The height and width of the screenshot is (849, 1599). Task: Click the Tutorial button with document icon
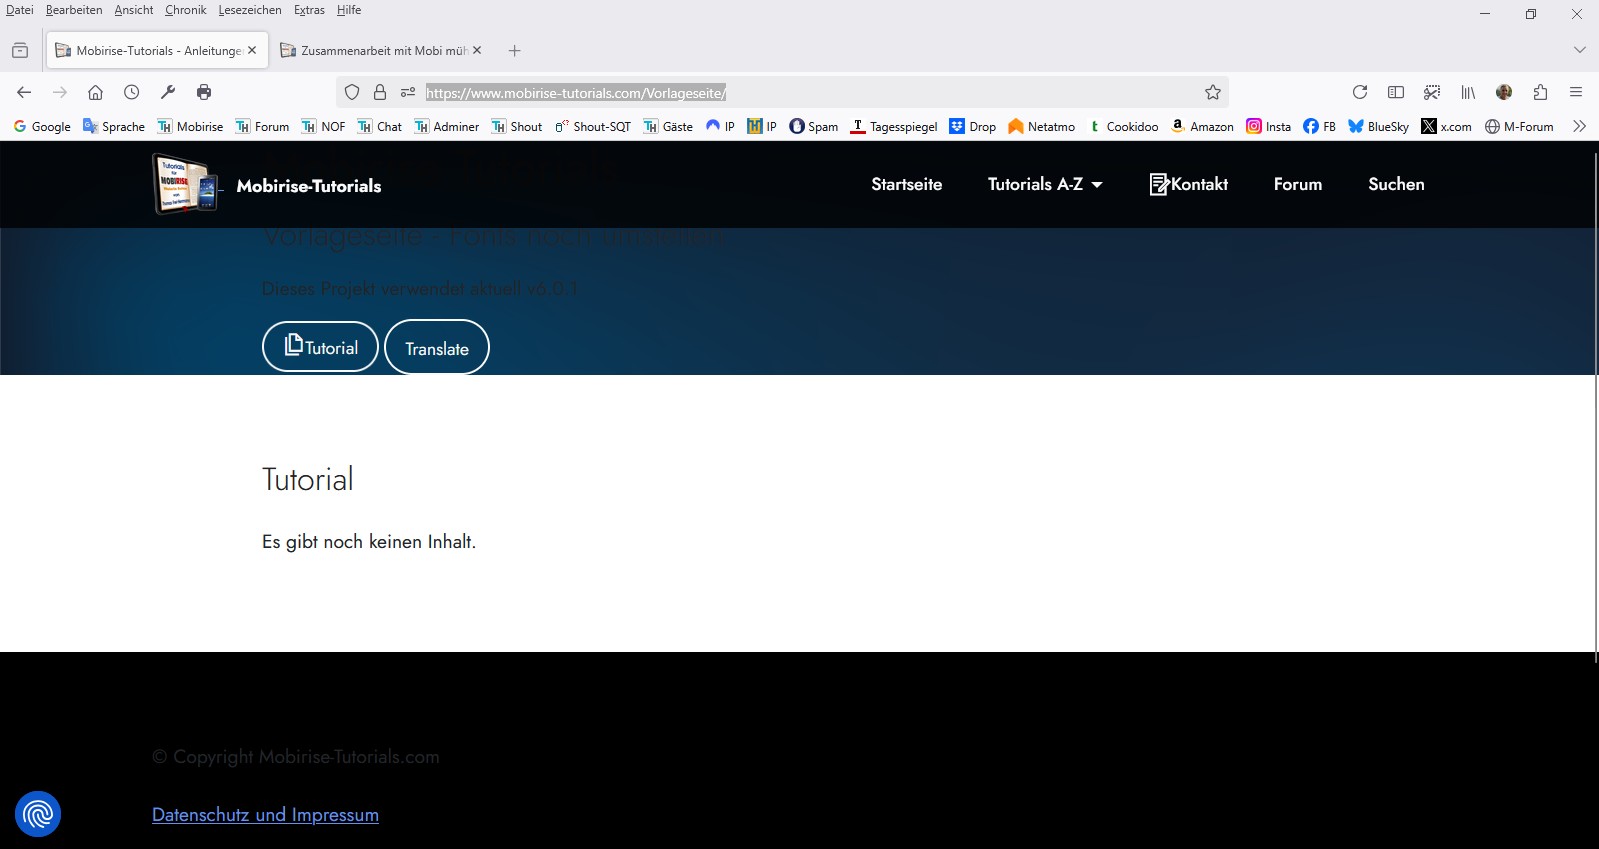[x=320, y=346]
